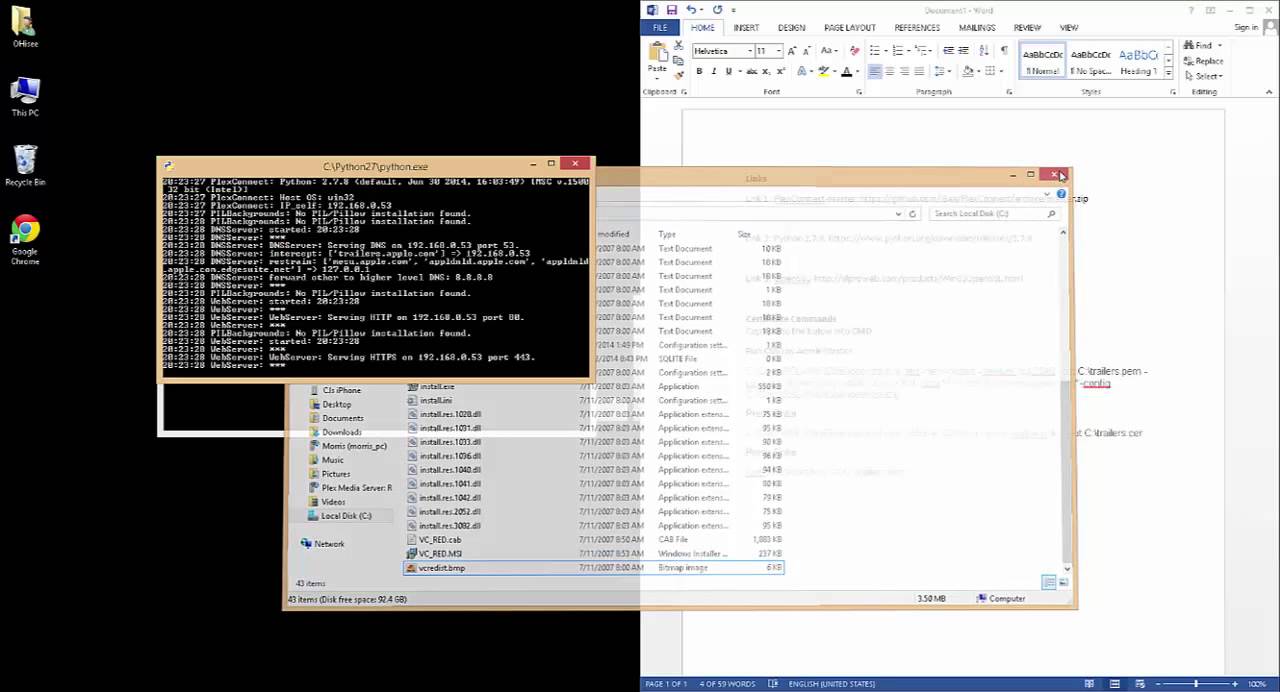Image resolution: width=1280 pixels, height=692 pixels.
Task: Click the Find button in Editing group
Action: [1198, 45]
